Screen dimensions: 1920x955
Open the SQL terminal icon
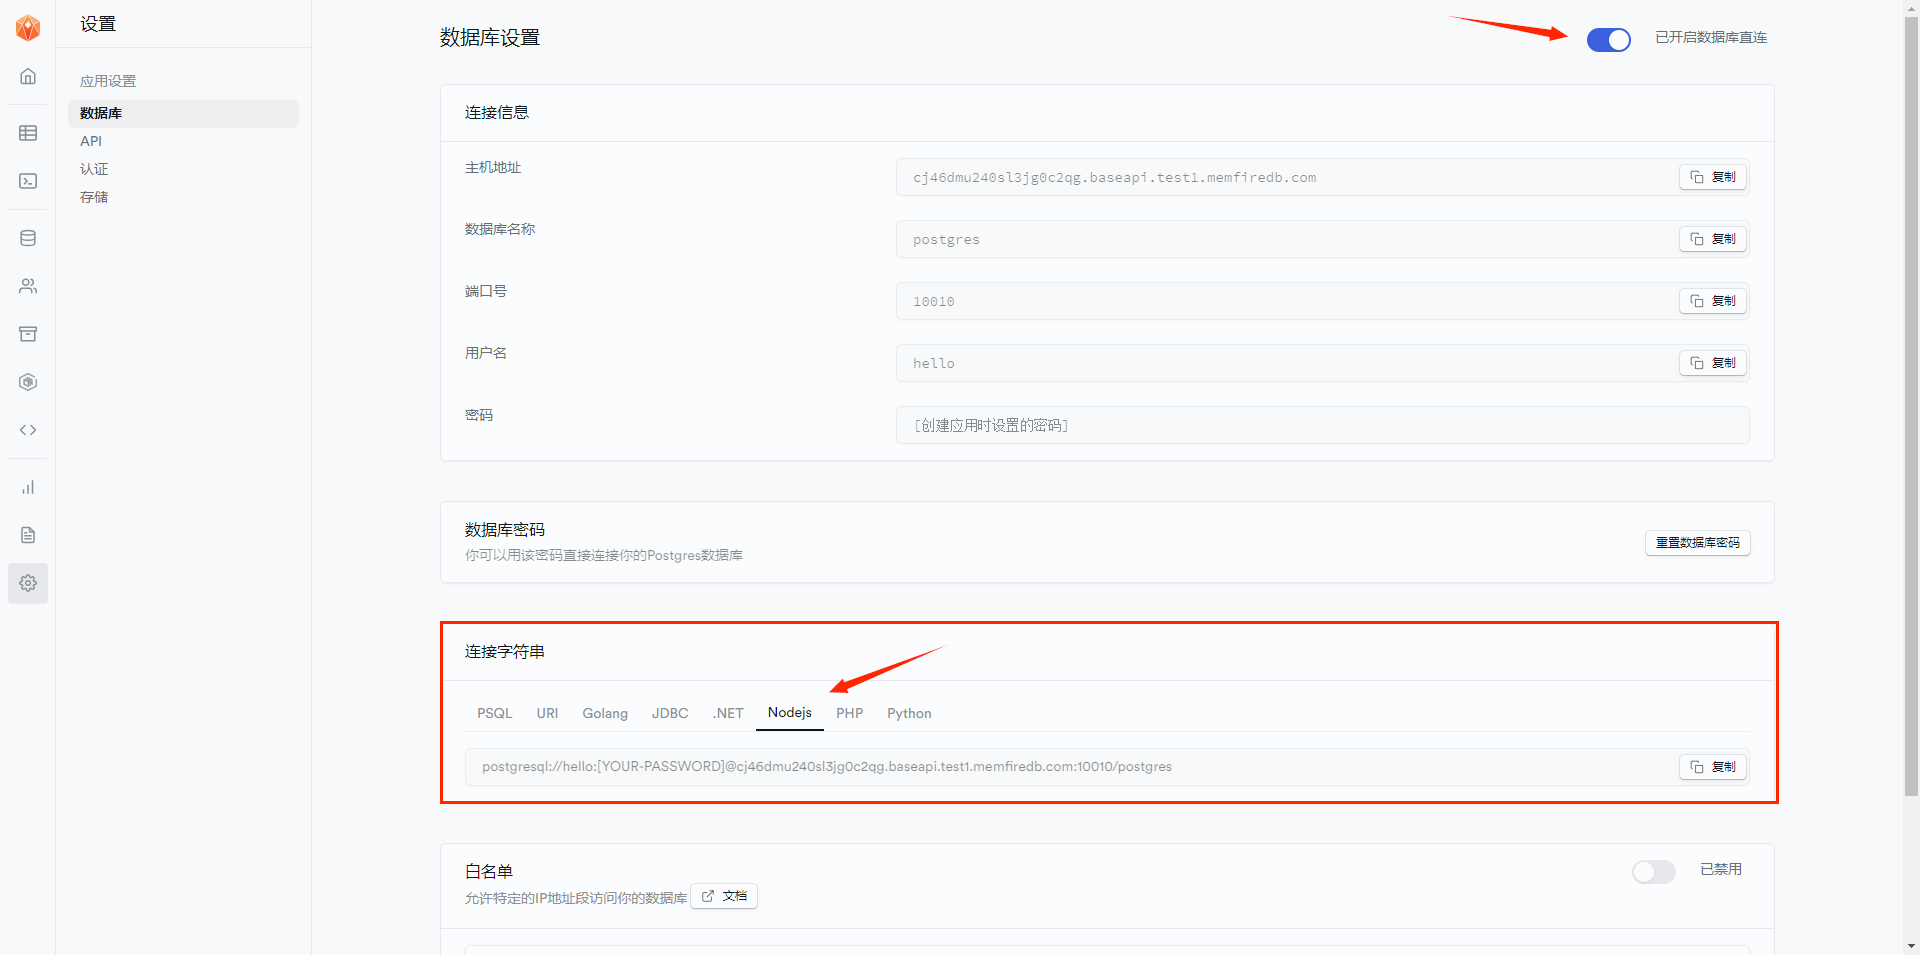[28, 181]
